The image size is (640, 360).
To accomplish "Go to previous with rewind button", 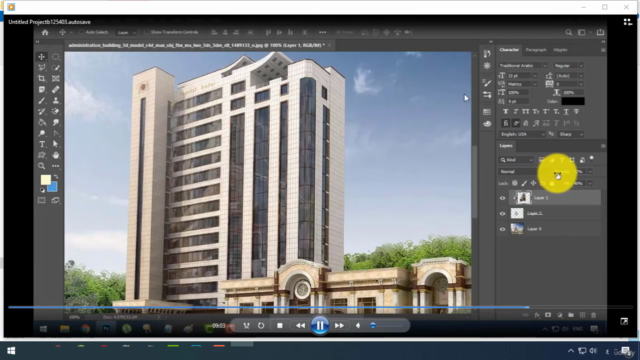I will pos(300,326).
